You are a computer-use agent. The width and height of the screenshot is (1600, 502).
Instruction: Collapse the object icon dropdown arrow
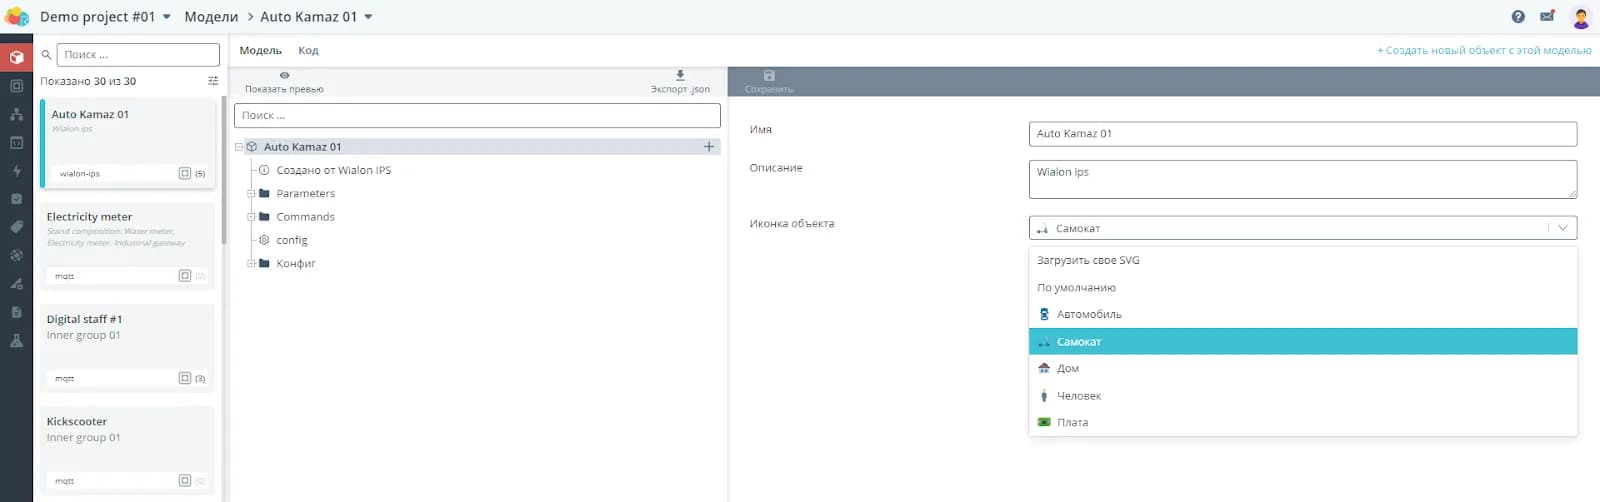click(x=1562, y=228)
